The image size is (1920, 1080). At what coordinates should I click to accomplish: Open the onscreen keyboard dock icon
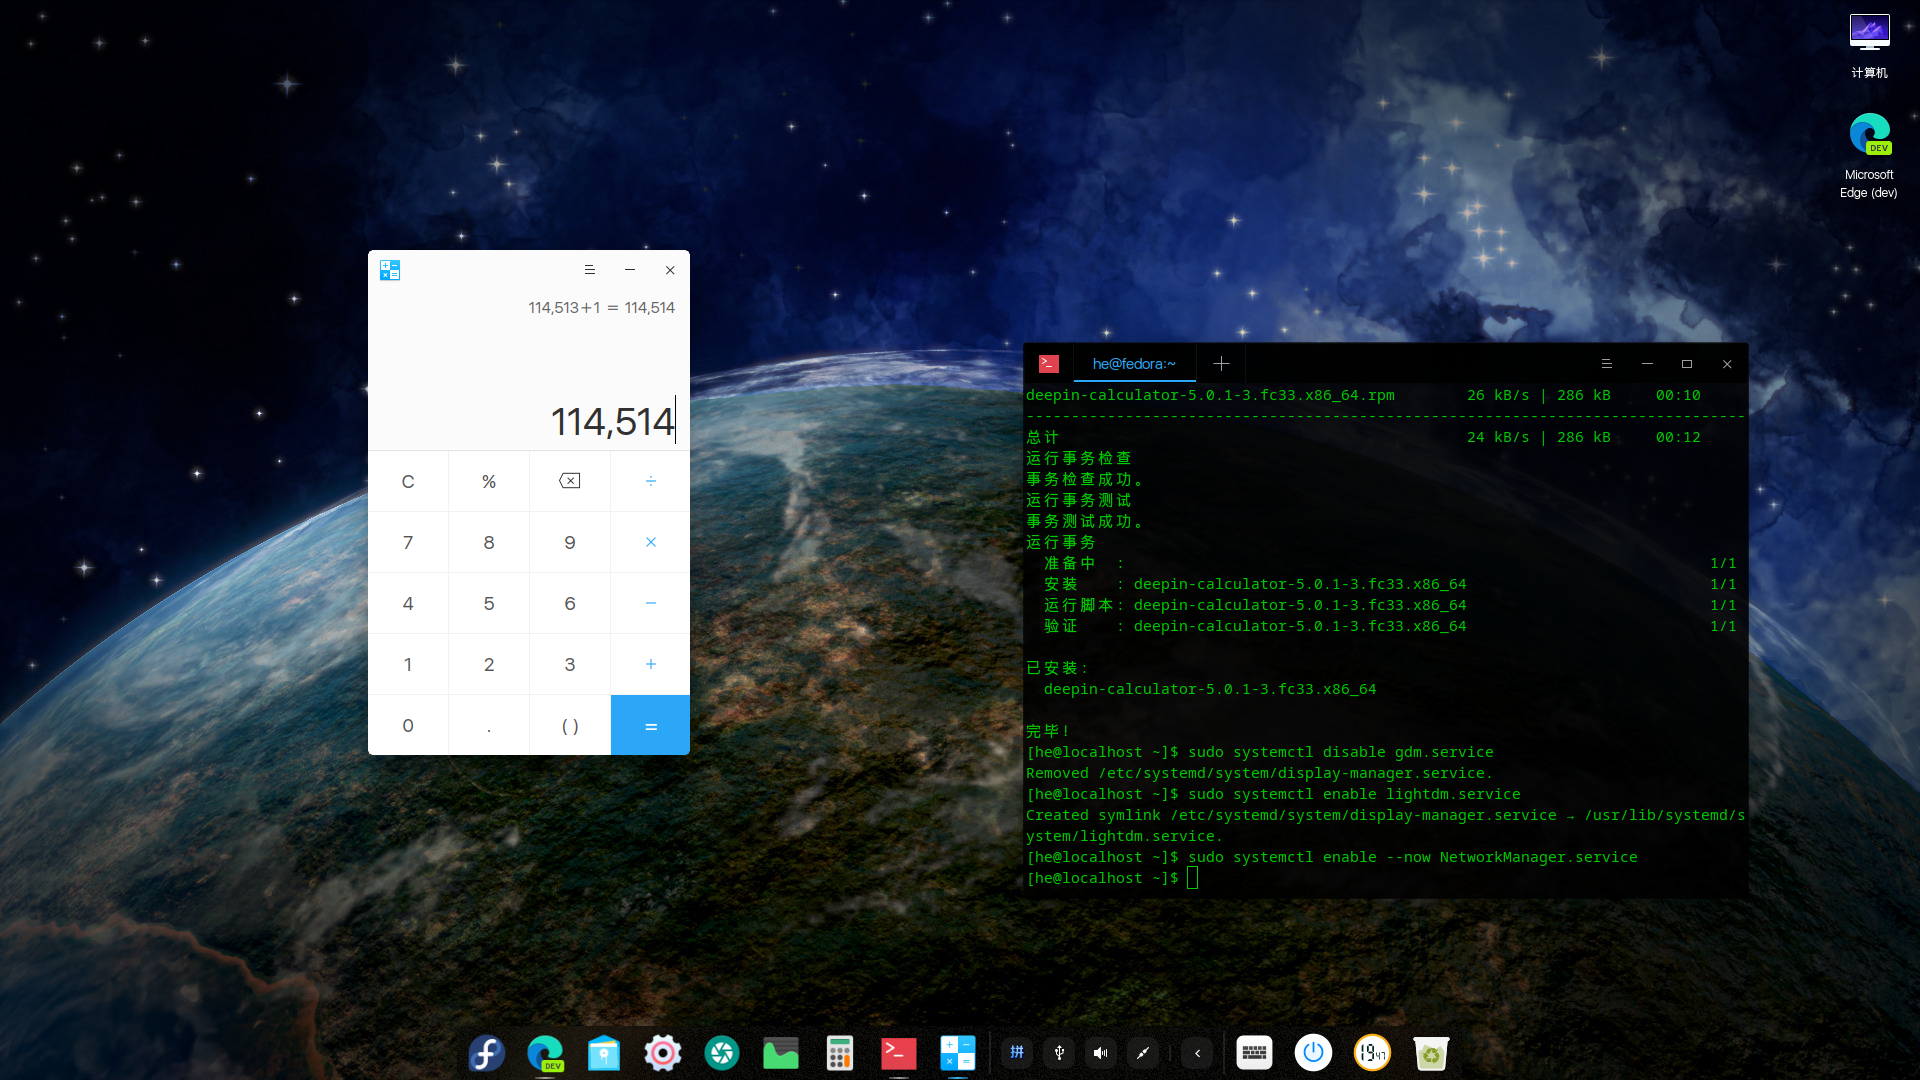pos(1254,1053)
